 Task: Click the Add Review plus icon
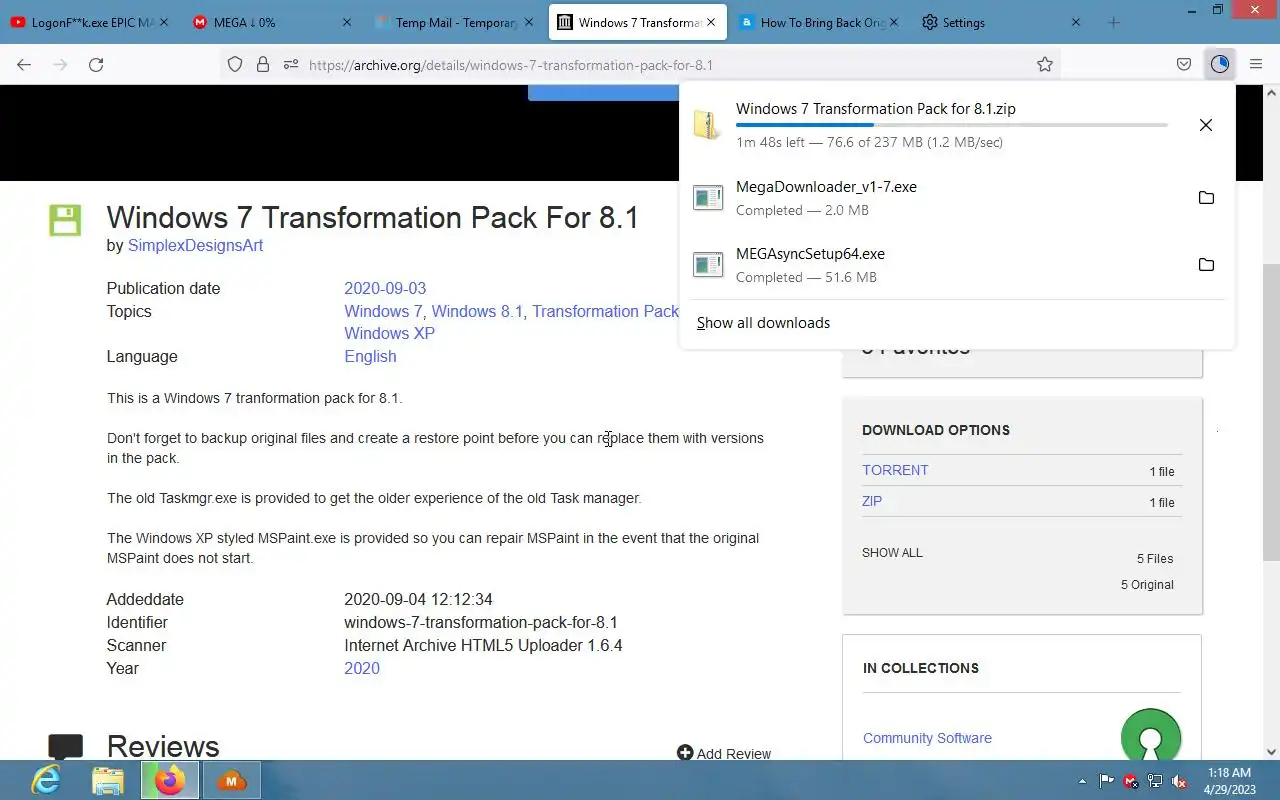tap(685, 752)
